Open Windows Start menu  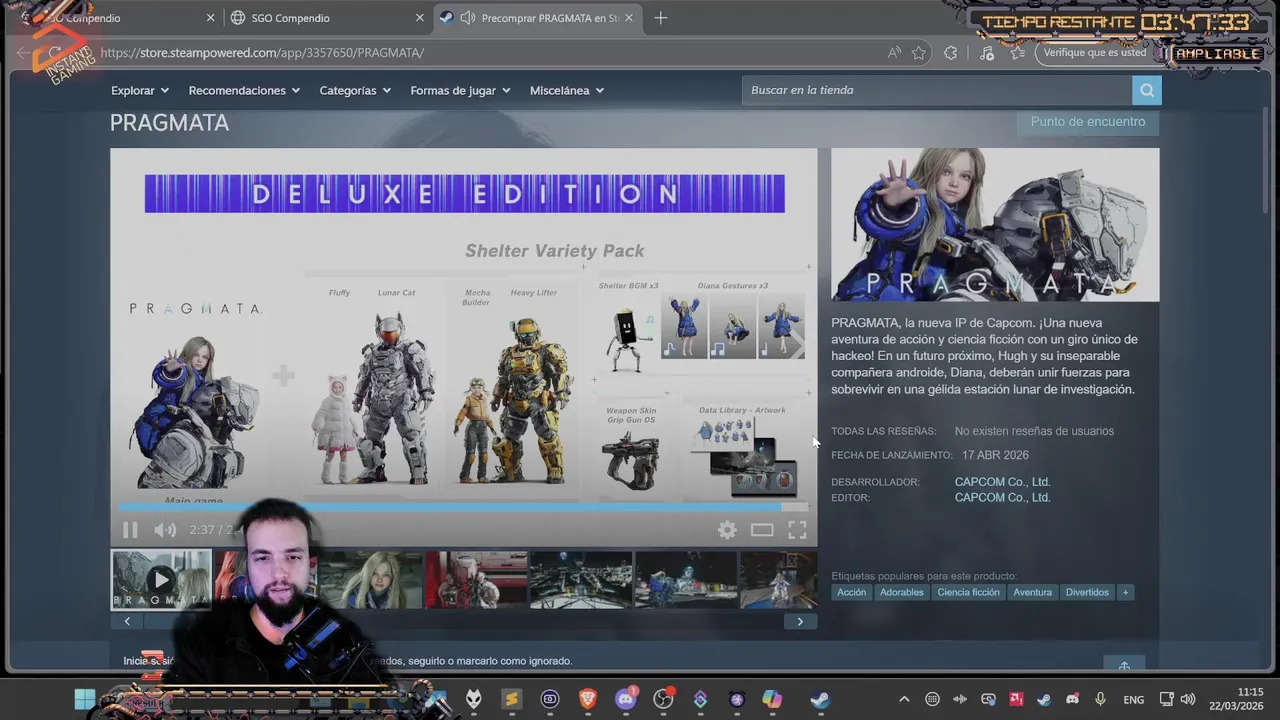[x=85, y=699]
